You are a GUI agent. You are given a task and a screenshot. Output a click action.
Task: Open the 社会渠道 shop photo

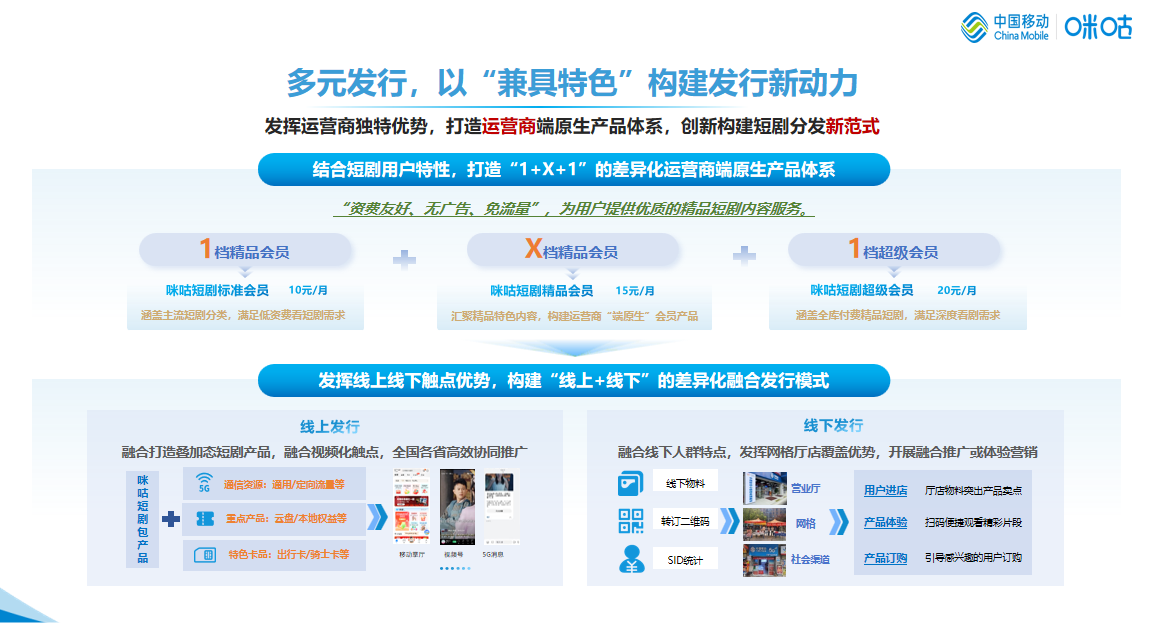[x=764, y=560]
